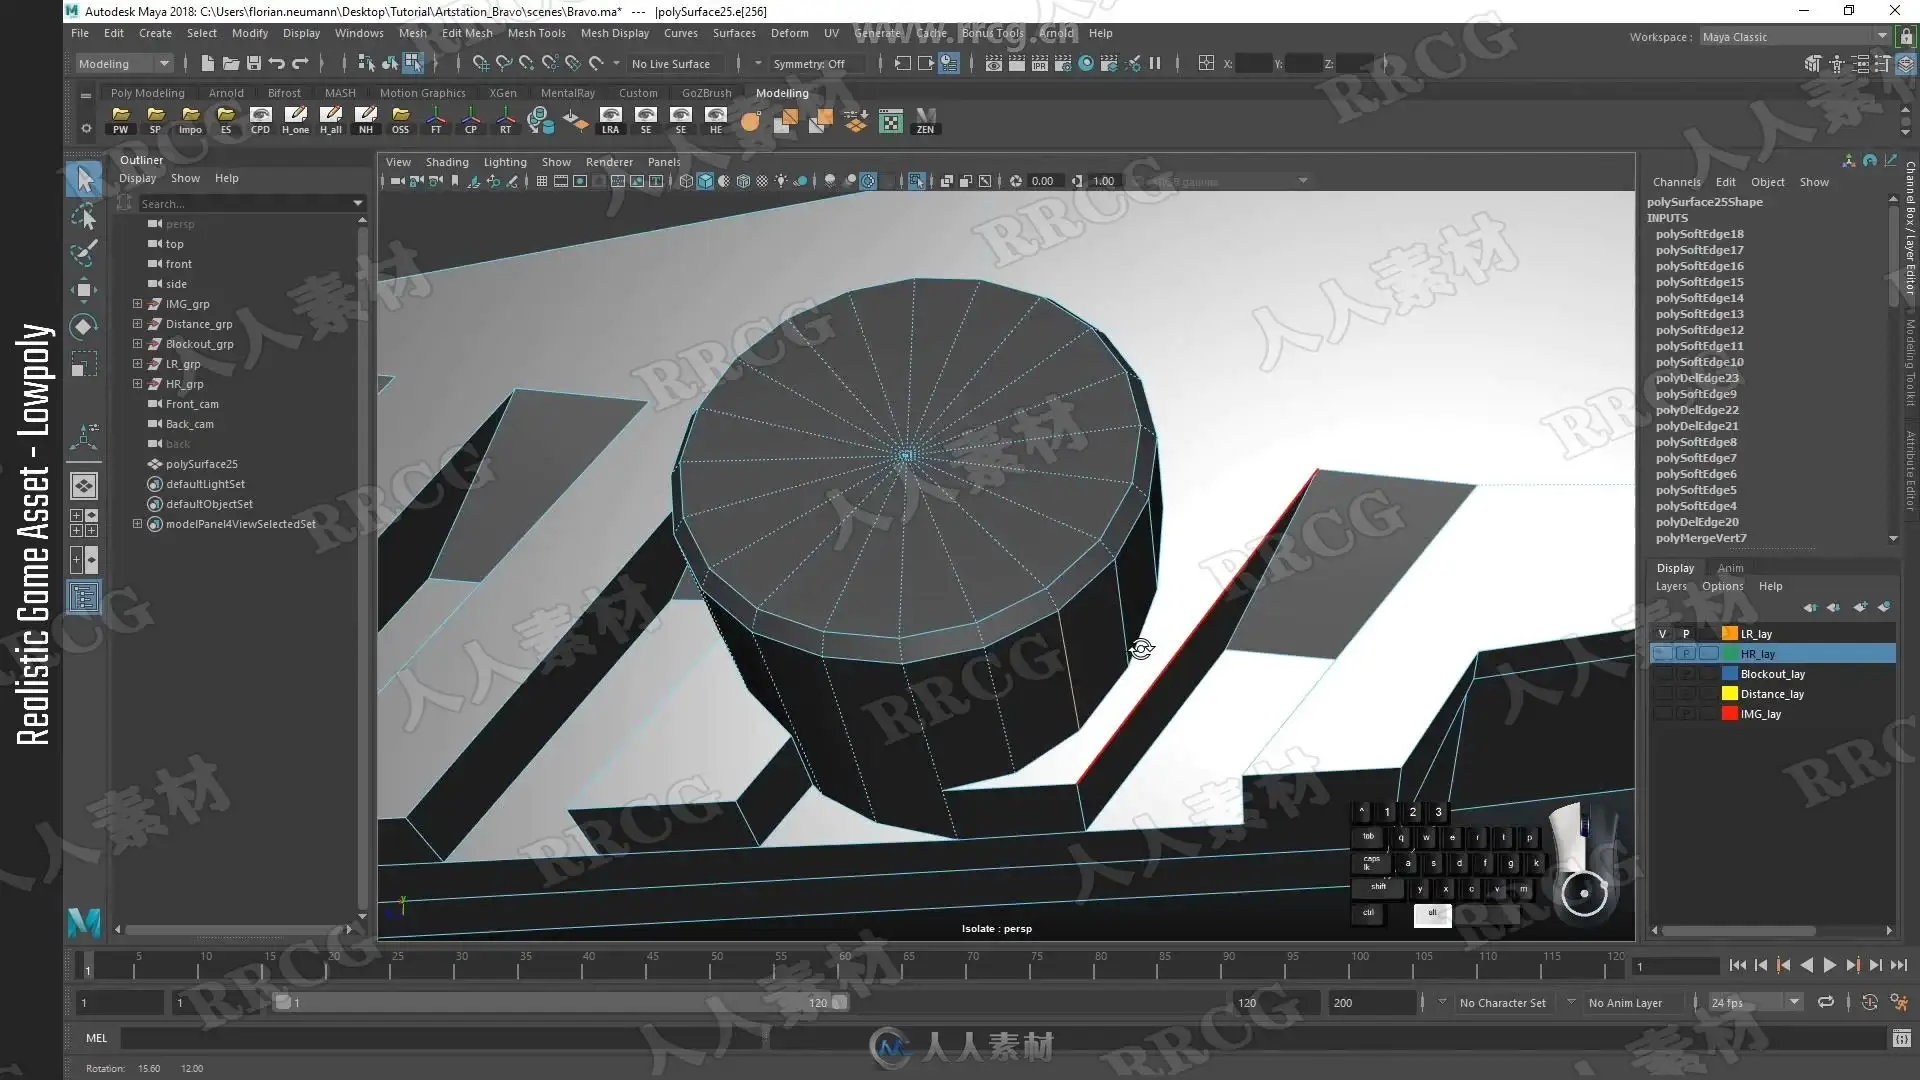This screenshot has width=1920, height=1080.
Task: Click the Redo arrow icon
Action: pos(299,63)
